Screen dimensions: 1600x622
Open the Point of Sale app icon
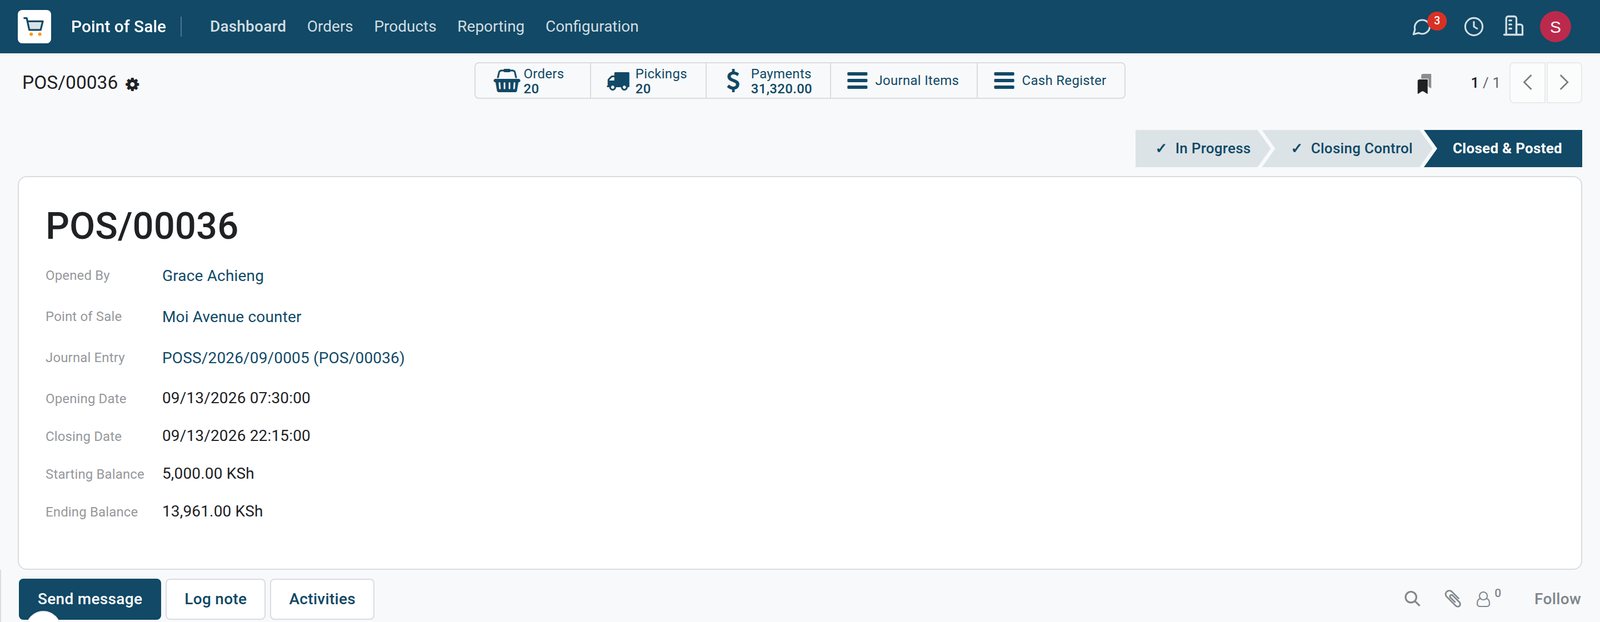coord(34,26)
